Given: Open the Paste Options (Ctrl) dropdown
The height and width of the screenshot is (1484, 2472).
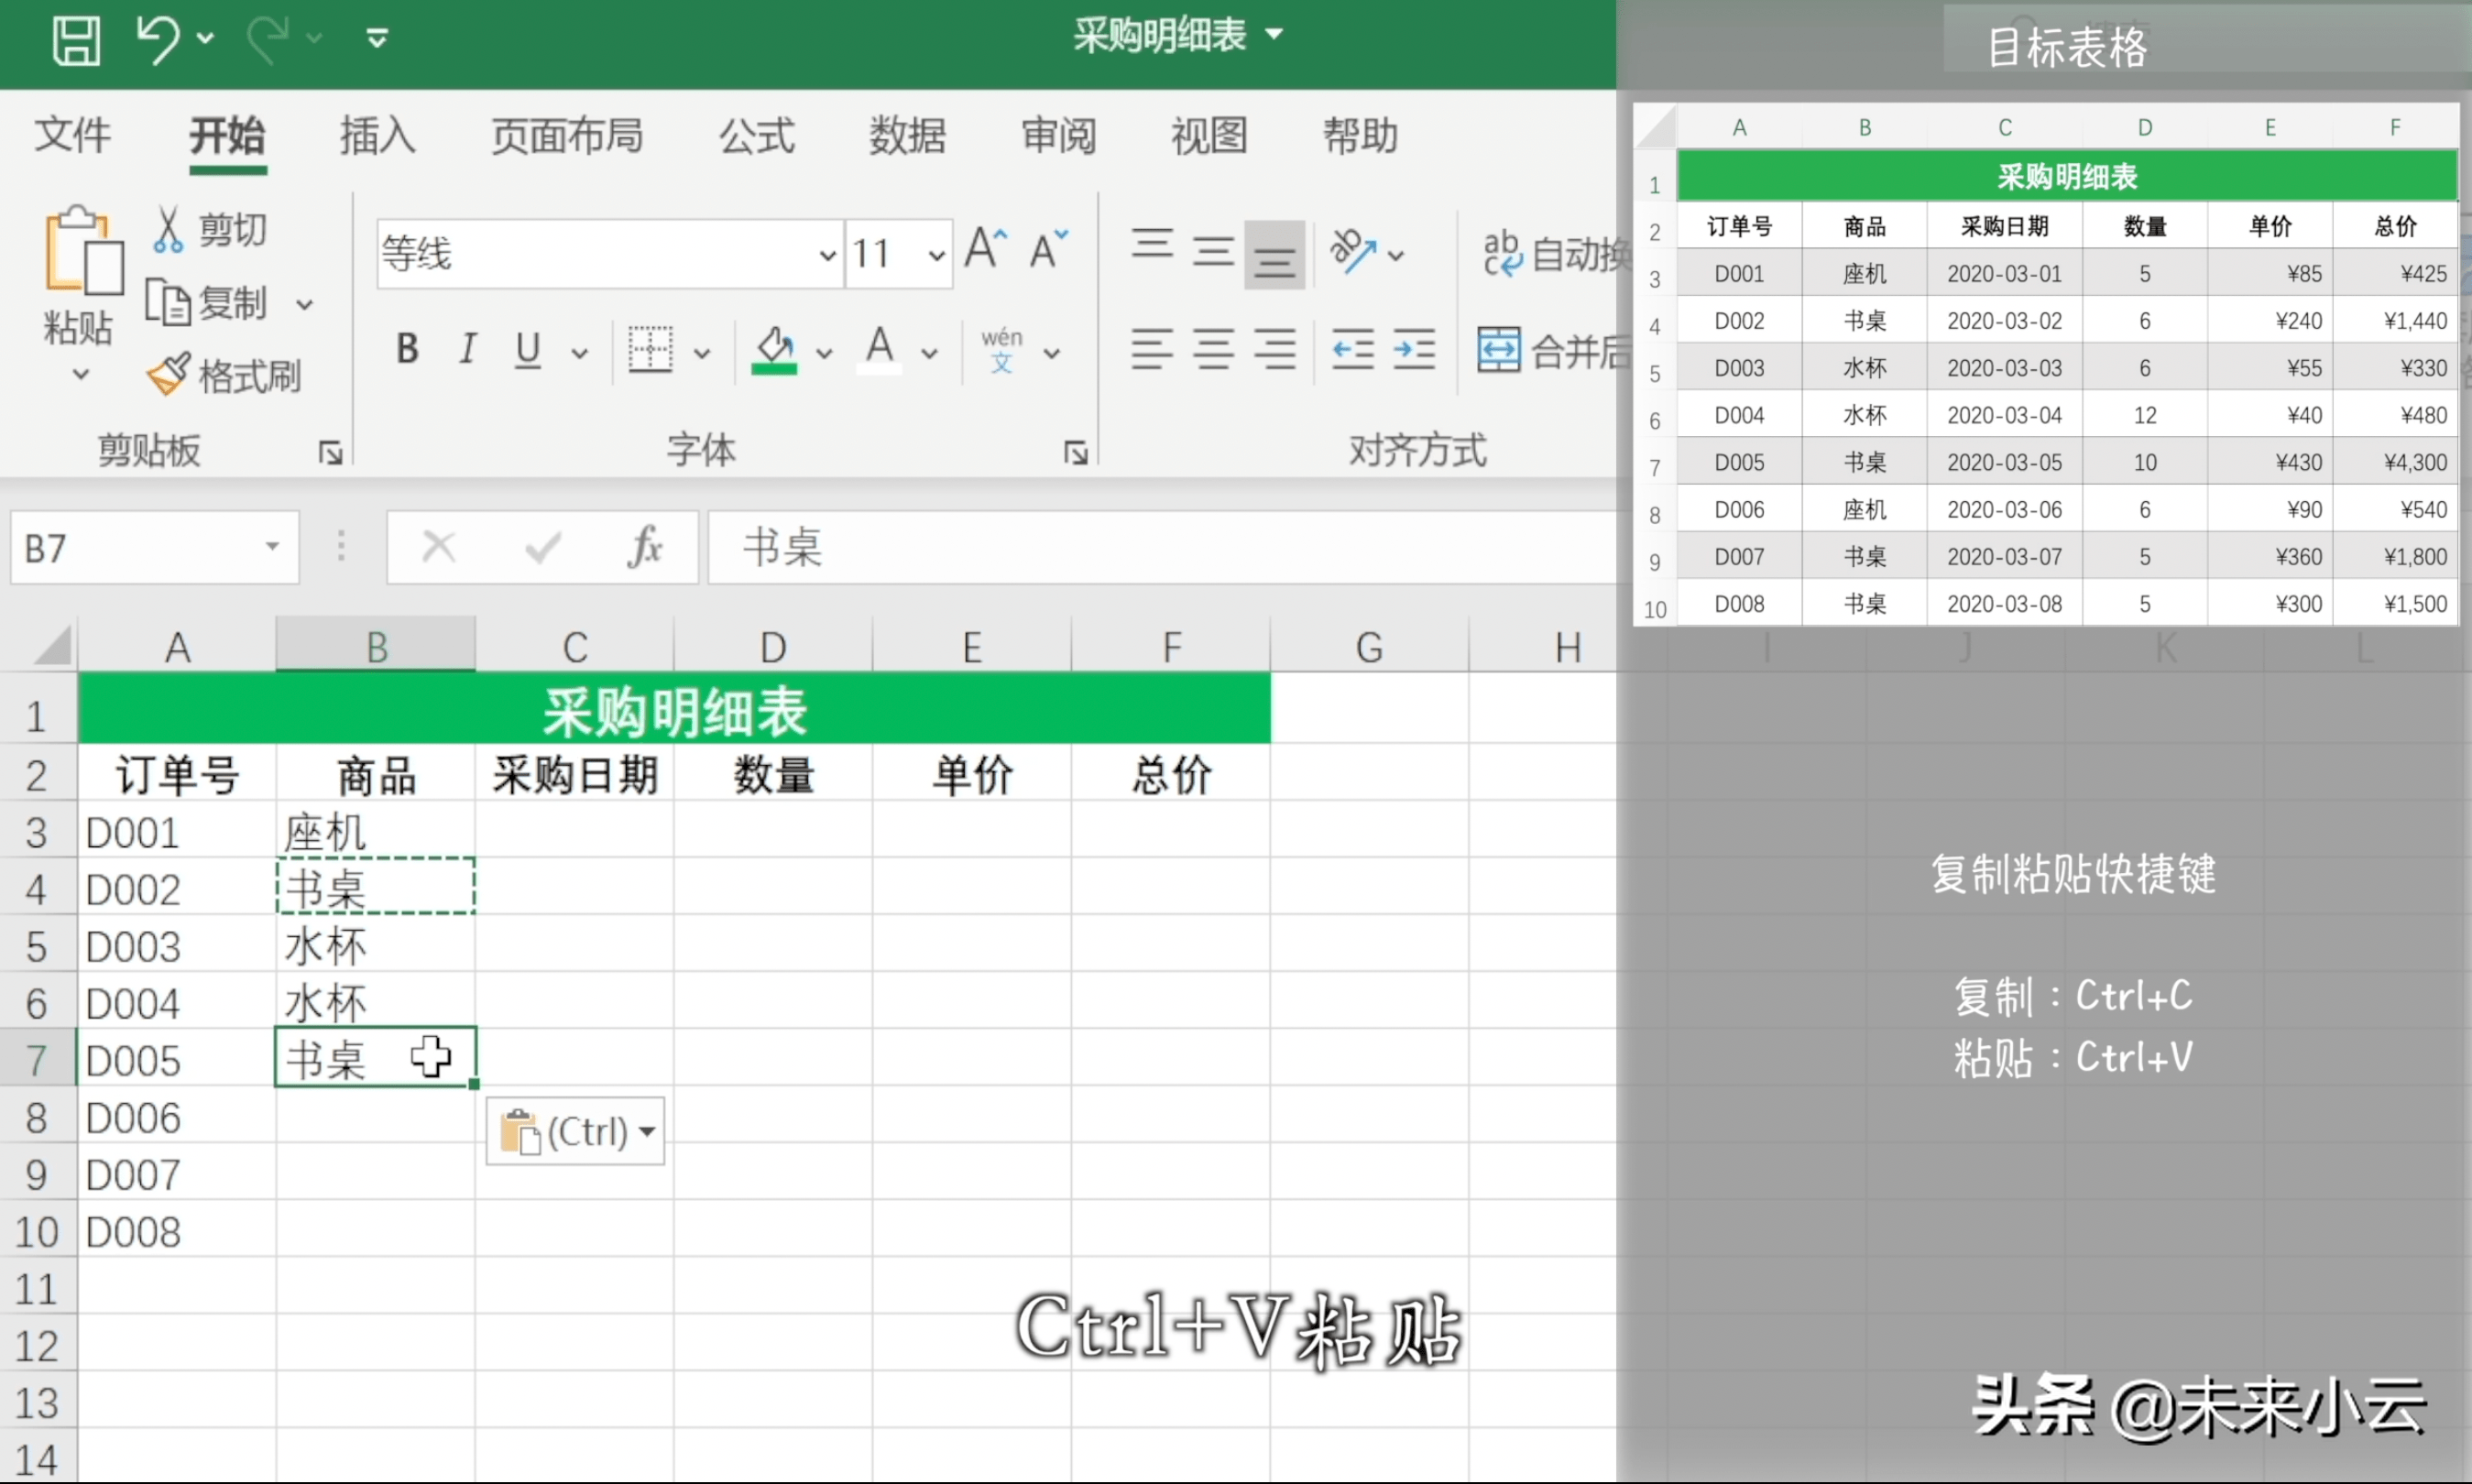Looking at the screenshot, I should point(576,1132).
